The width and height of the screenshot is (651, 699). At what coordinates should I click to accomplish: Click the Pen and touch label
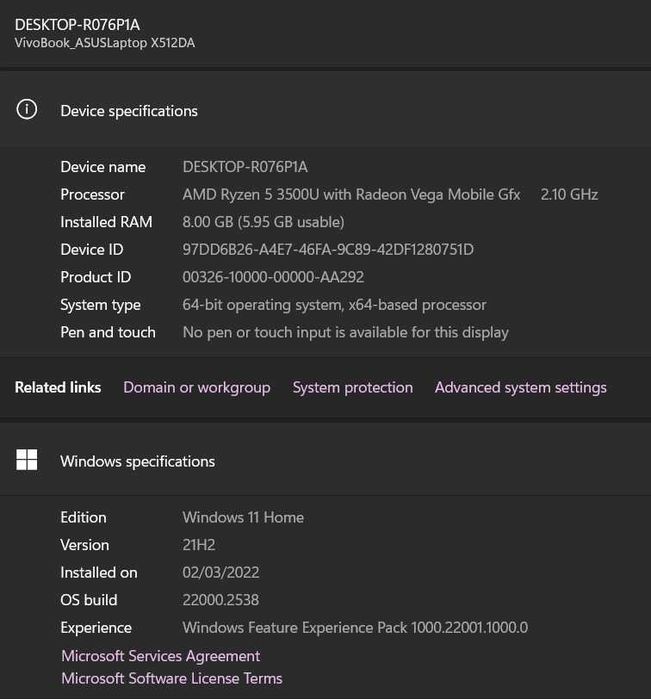(108, 333)
